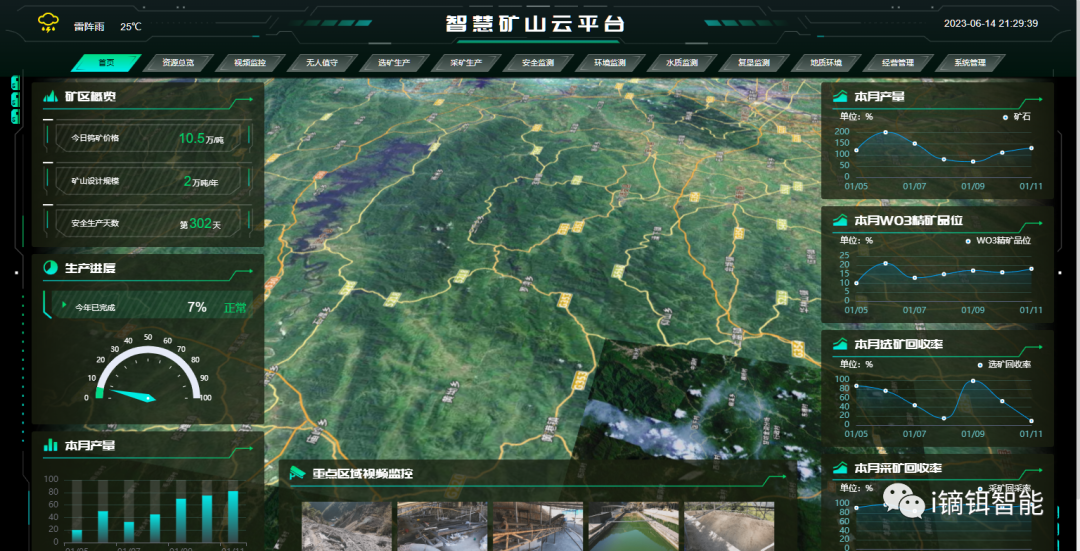This screenshot has width=1080, height=551.
Task: Click the camera icon for 重点区域视频监控
Action: click(297, 473)
